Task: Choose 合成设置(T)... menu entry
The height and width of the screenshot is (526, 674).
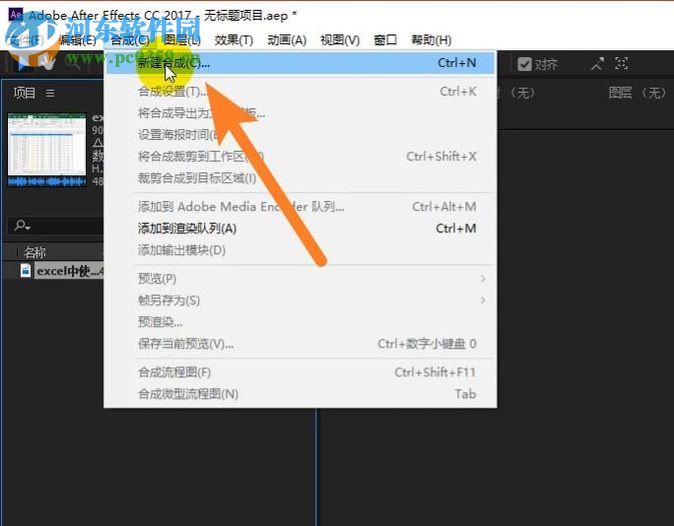Action: (300, 91)
